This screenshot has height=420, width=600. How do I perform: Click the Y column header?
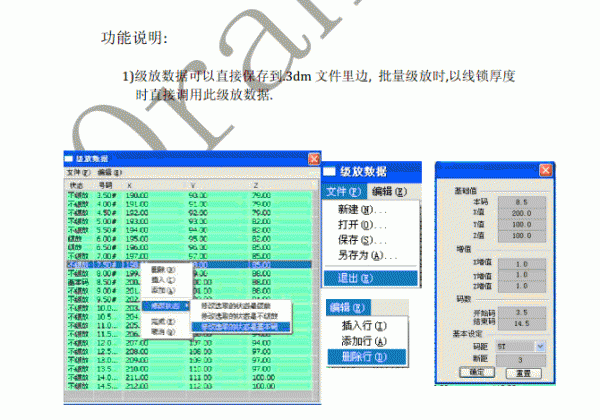coord(193,185)
